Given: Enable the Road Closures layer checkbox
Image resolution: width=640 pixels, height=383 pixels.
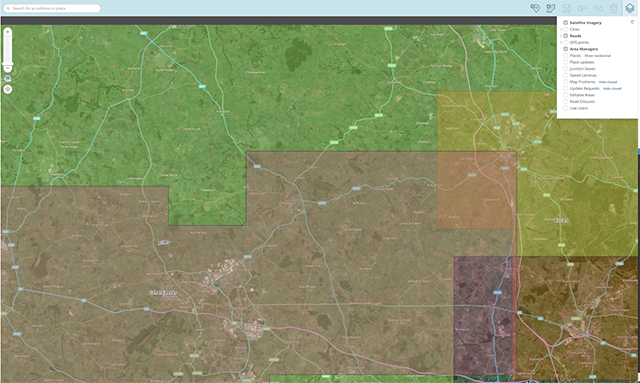Looking at the screenshot, I should pyautogui.click(x=566, y=102).
